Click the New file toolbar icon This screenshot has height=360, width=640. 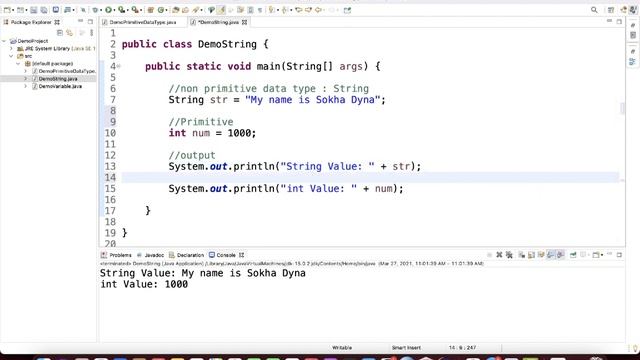coord(7,10)
